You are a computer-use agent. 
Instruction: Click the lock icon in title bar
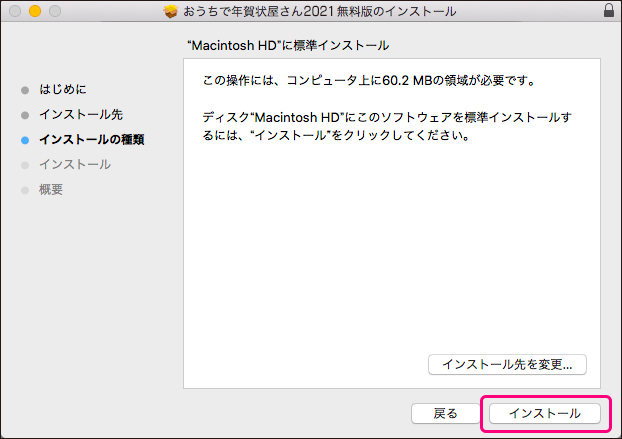pyautogui.click(x=609, y=10)
